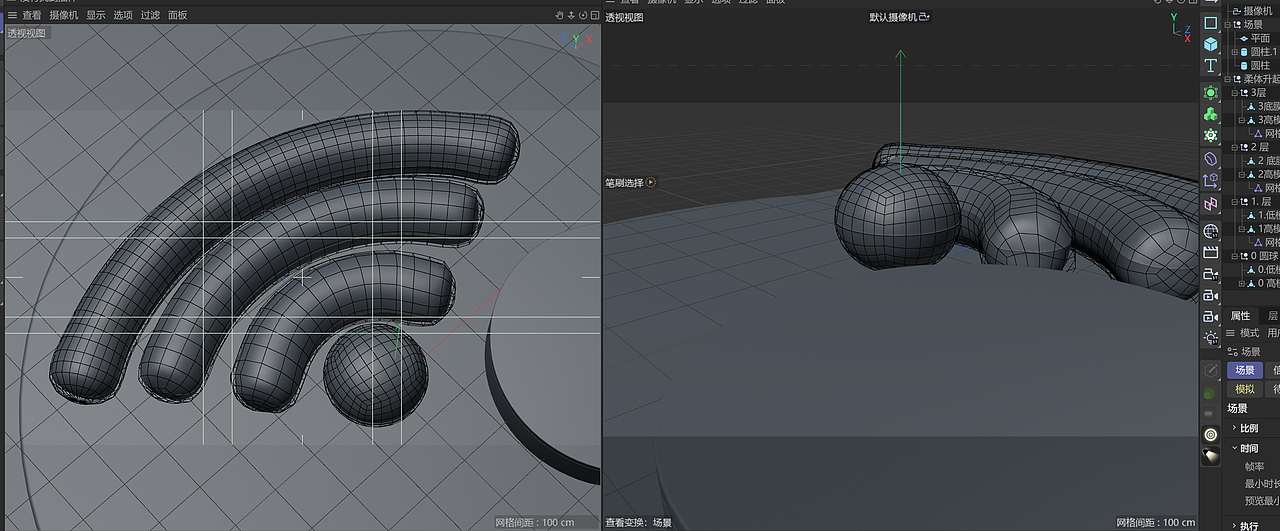Collapse the 2 层 group in object tree
The height and width of the screenshot is (531, 1280).
[1236, 147]
